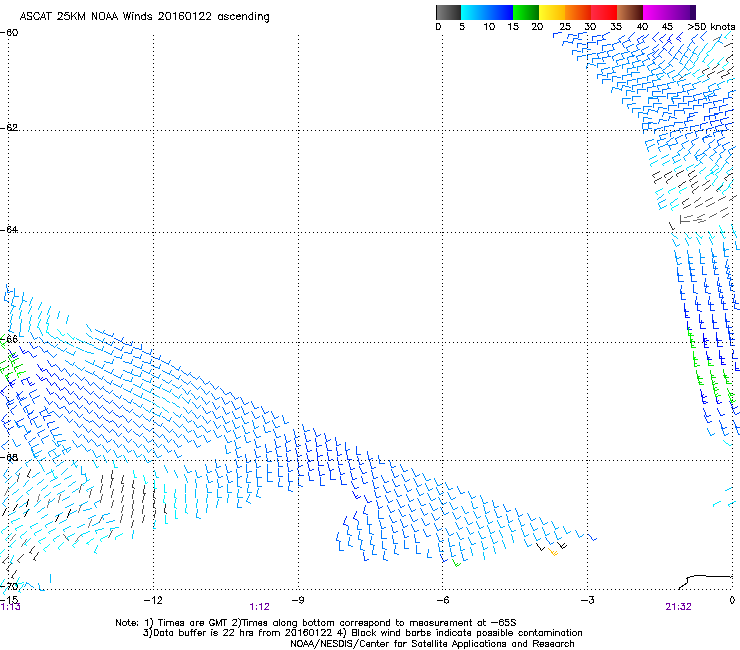Click the latitude label -64
740x650 pixels.
9,229
